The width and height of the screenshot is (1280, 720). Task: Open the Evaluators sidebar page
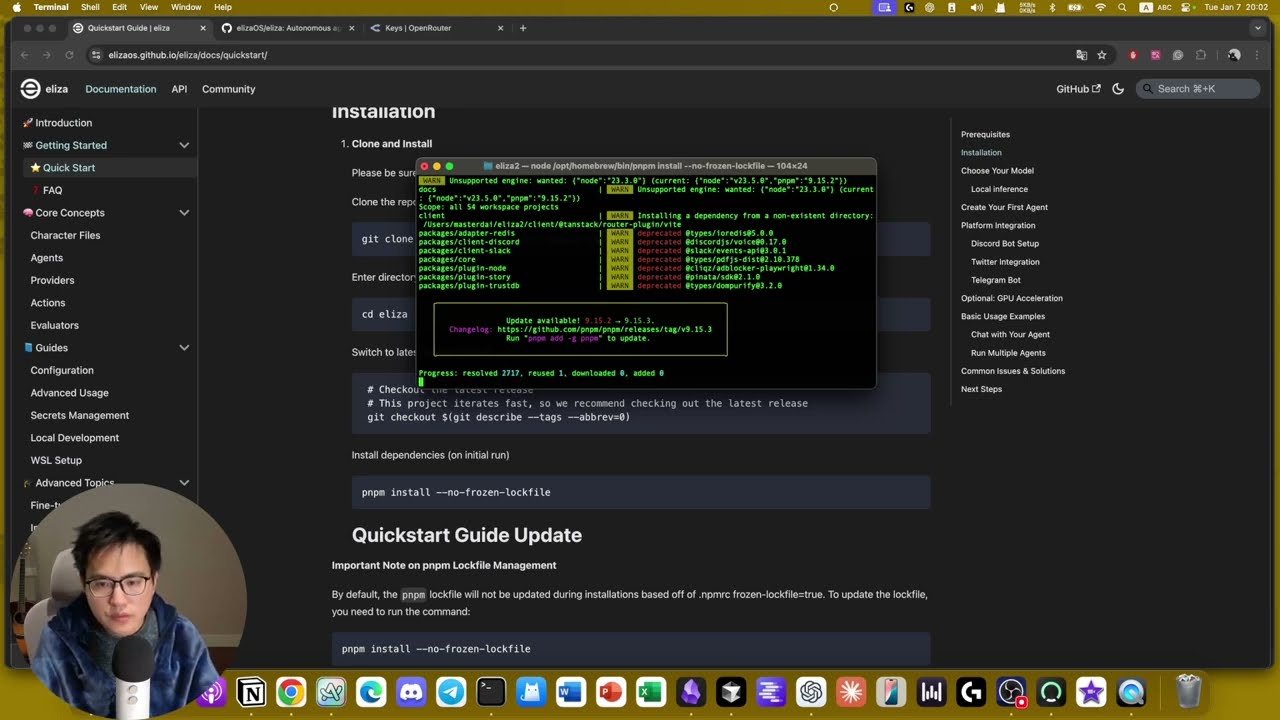click(54, 325)
